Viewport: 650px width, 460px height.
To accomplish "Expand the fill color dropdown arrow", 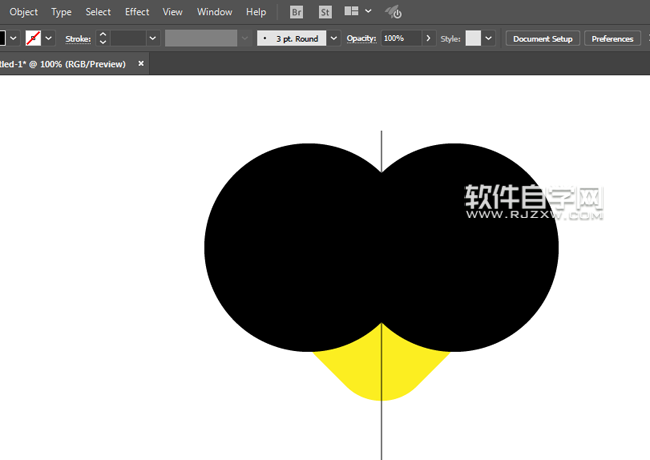I will tap(14, 38).
